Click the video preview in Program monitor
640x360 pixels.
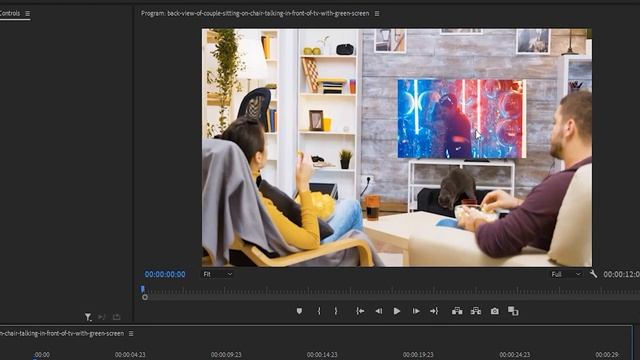[x=397, y=147]
